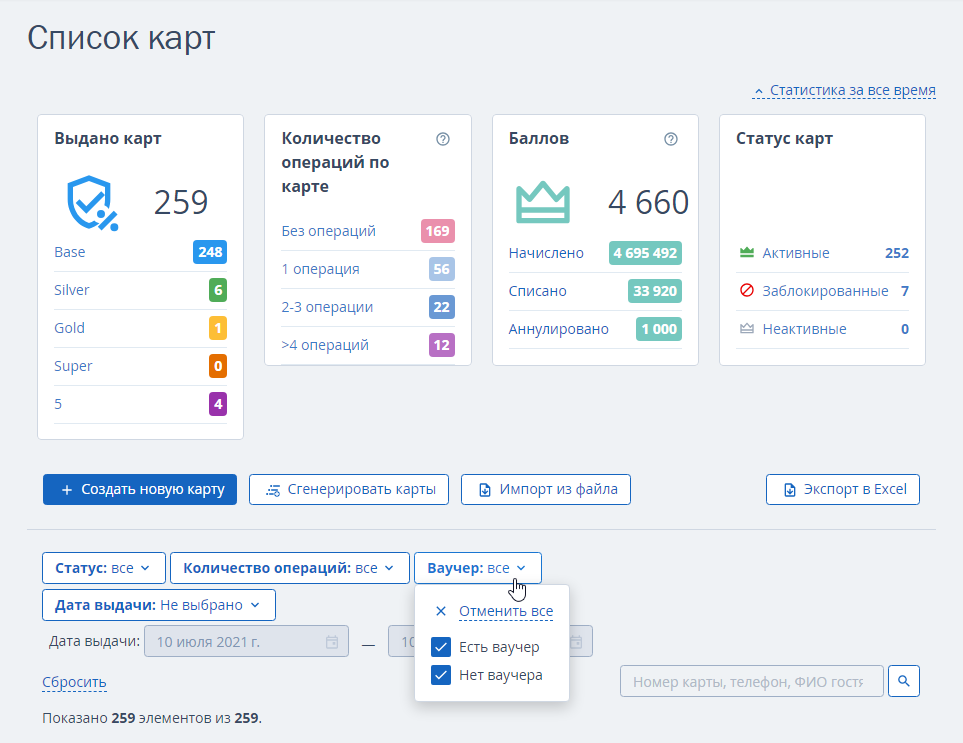963x743 pixels.
Task: Click the X icon next to Отменить все
Action: click(x=440, y=611)
